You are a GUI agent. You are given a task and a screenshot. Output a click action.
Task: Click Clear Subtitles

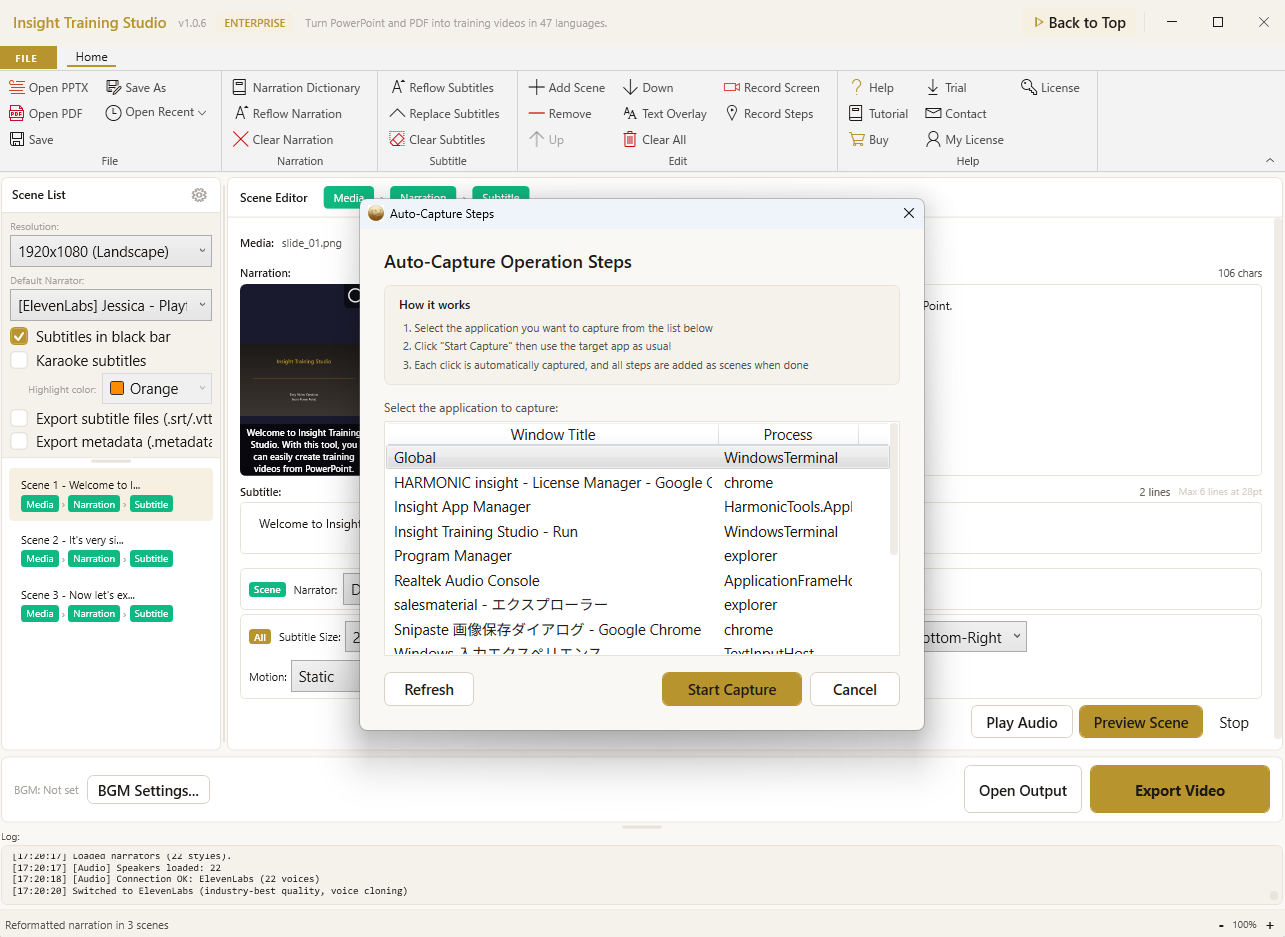(x=437, y=140)
